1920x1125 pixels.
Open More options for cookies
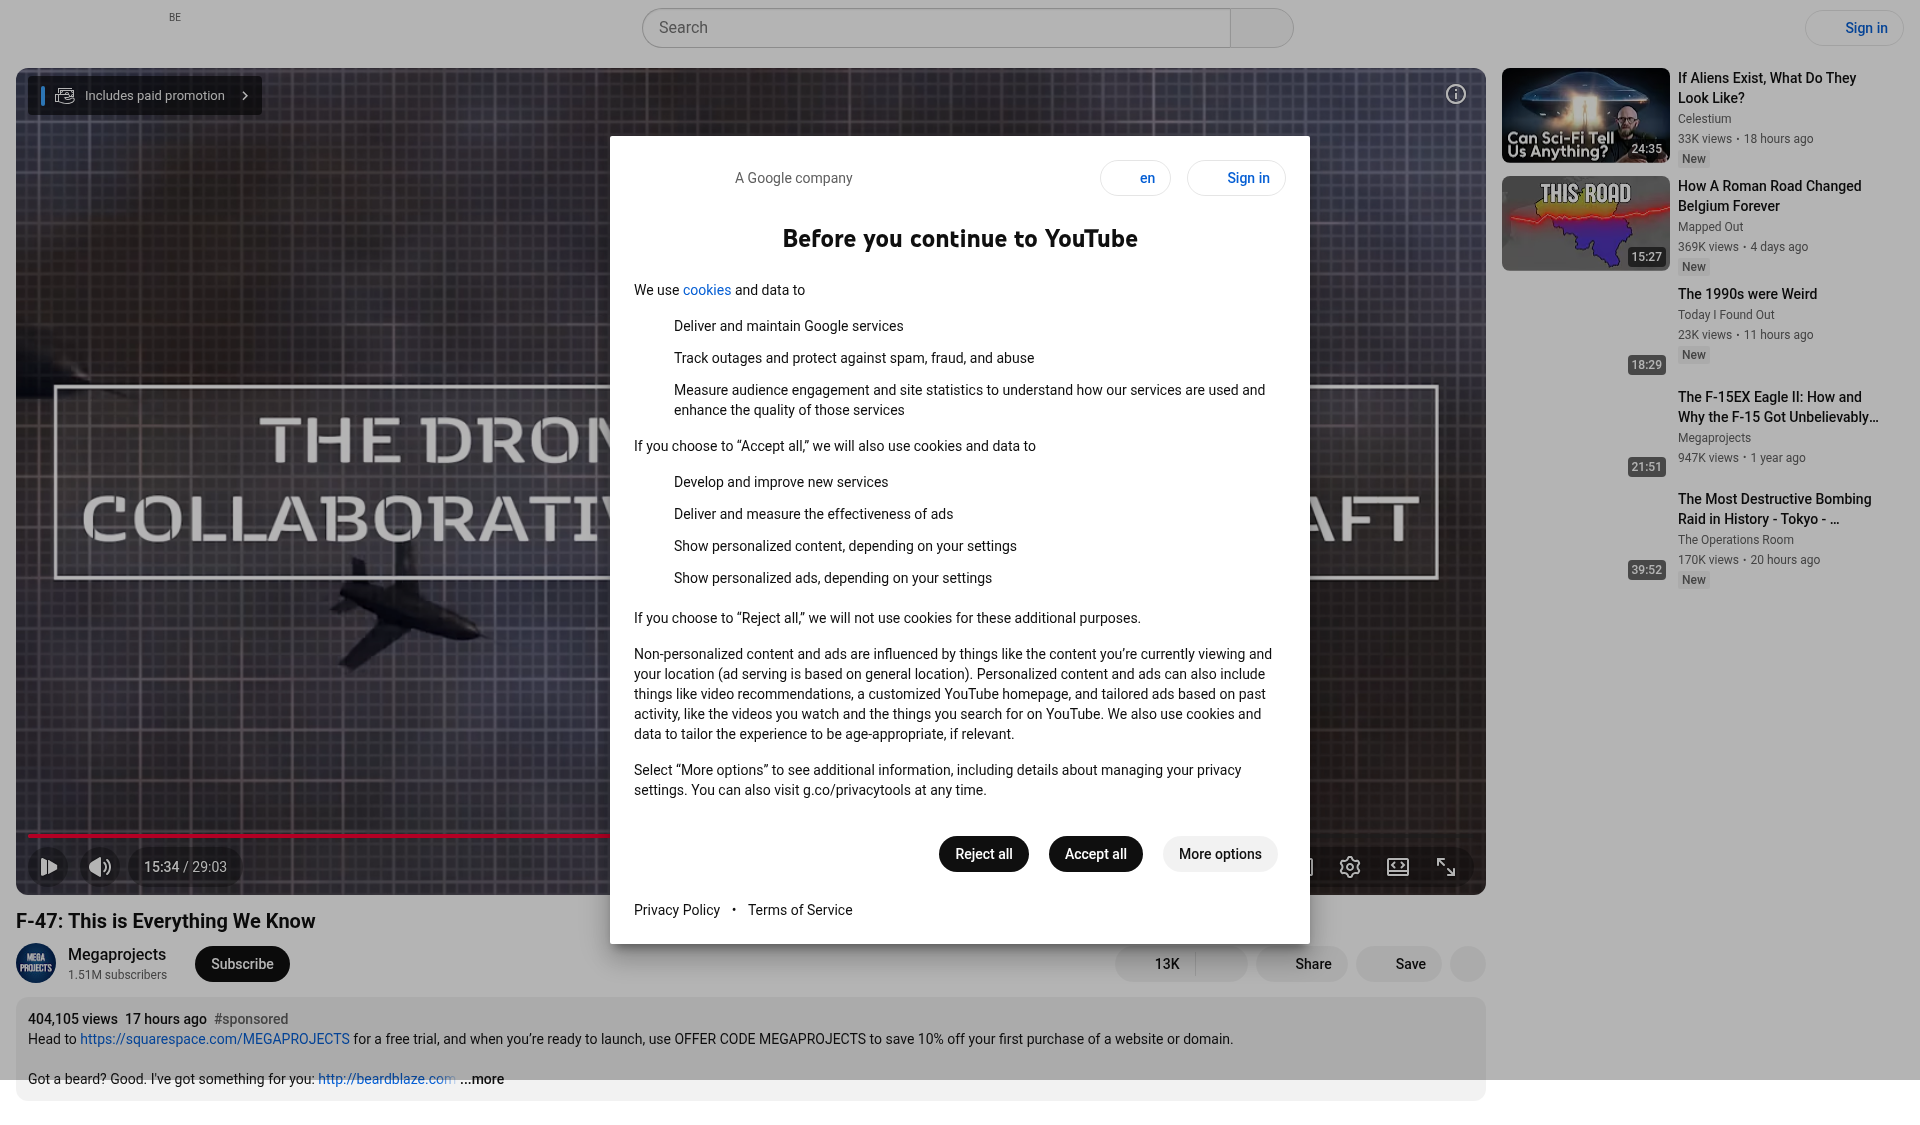[x=1219, y=854]
